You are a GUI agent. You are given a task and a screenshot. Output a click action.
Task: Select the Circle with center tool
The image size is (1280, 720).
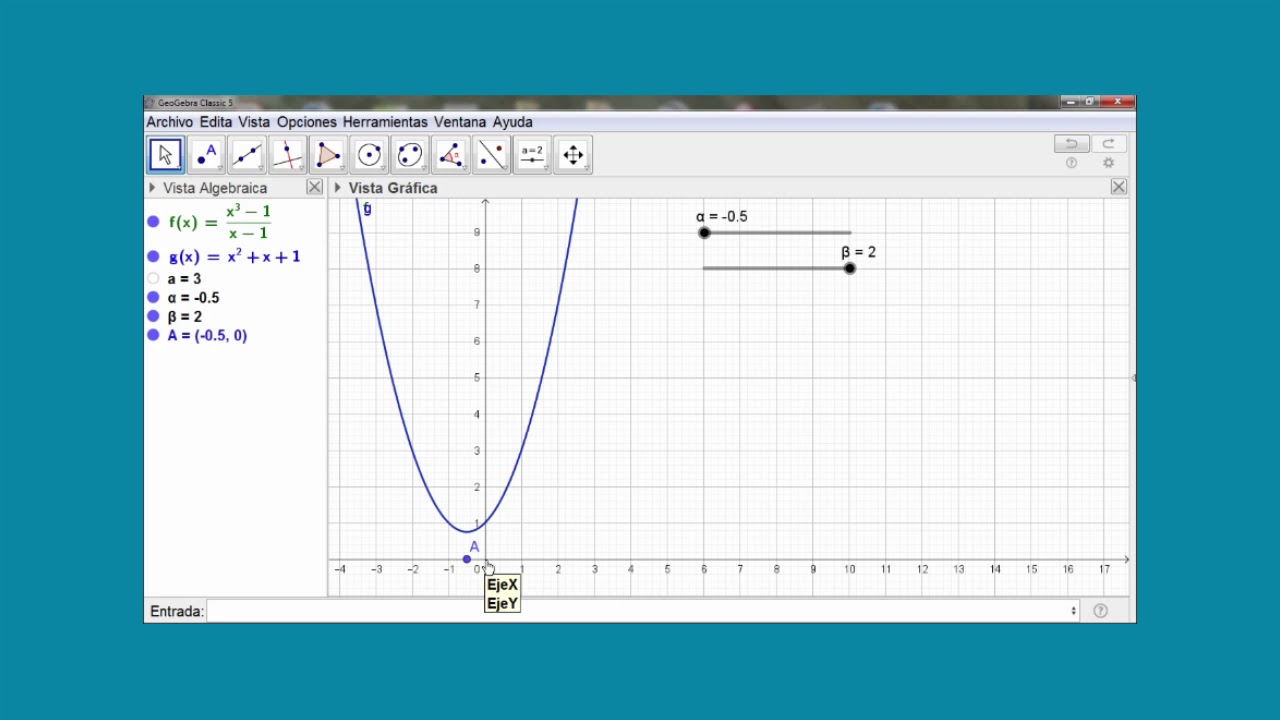coord(369,155)
